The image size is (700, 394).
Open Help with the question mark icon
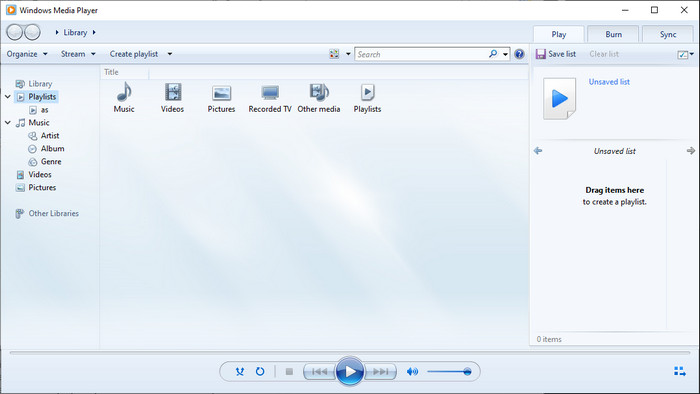click(519, 54)
